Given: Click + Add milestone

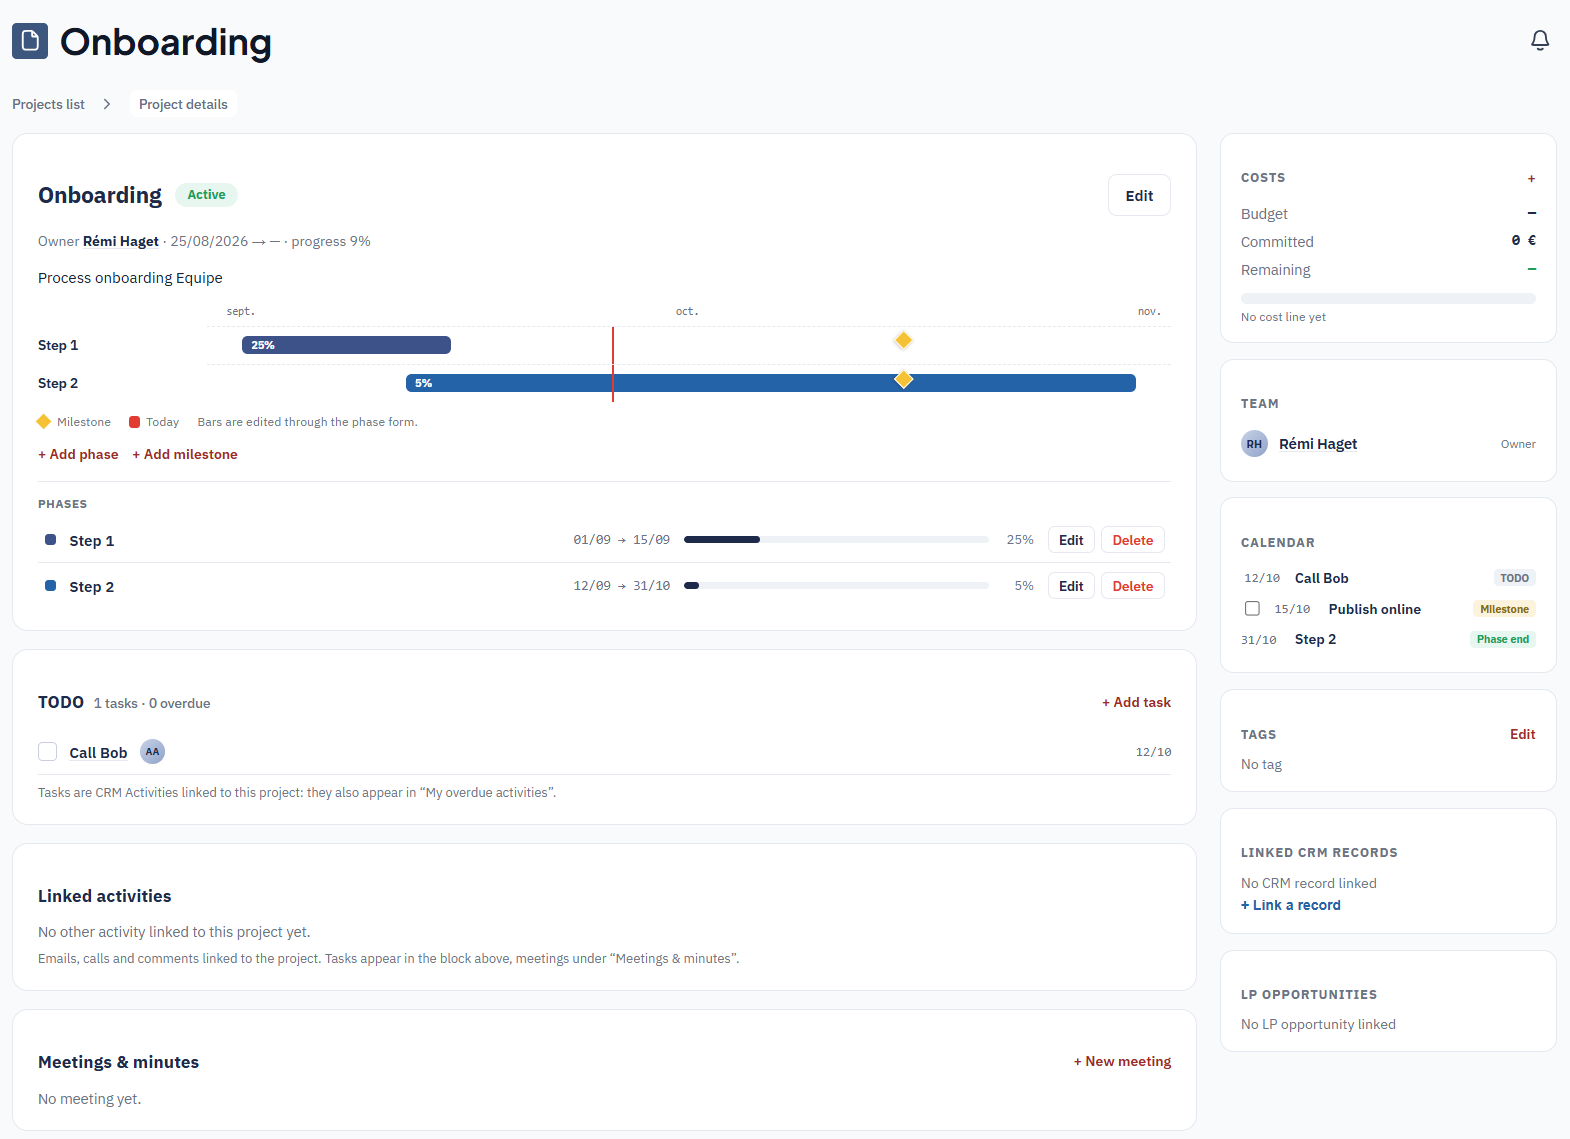Looking at the screenshot, I should pyautogui.click(x=185, y=454).
